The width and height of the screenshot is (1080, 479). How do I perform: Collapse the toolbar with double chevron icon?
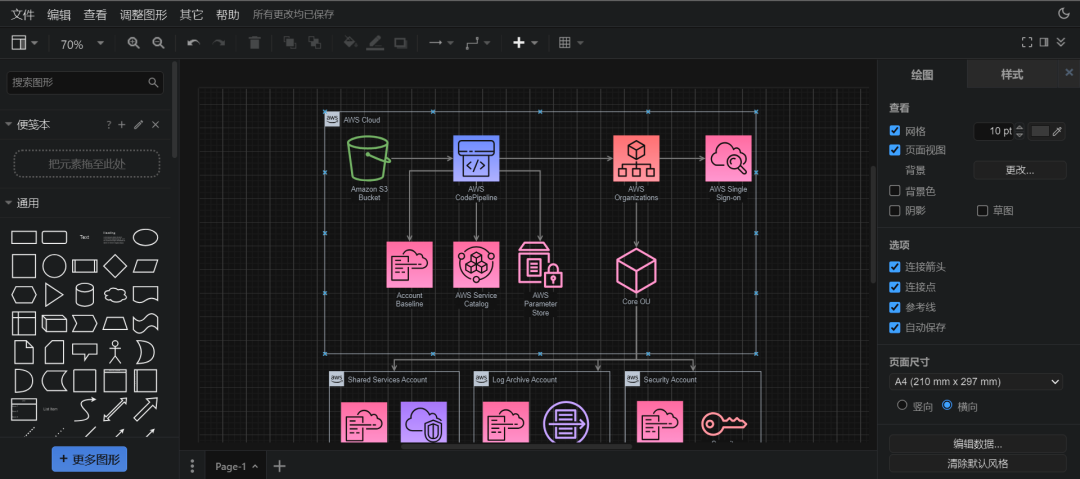click(x=1061, y=43)
